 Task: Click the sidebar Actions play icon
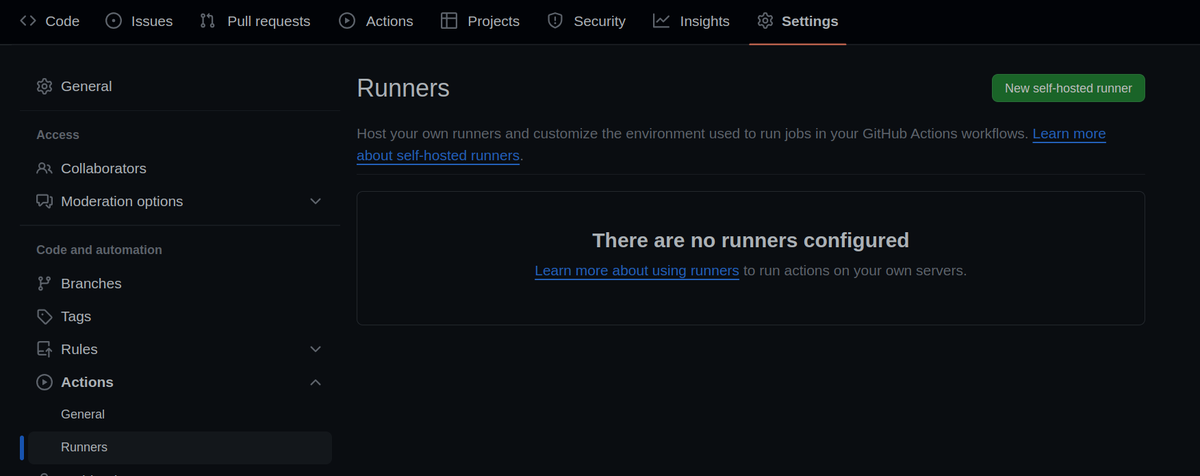pyautogui.click(x=44, y=382)
